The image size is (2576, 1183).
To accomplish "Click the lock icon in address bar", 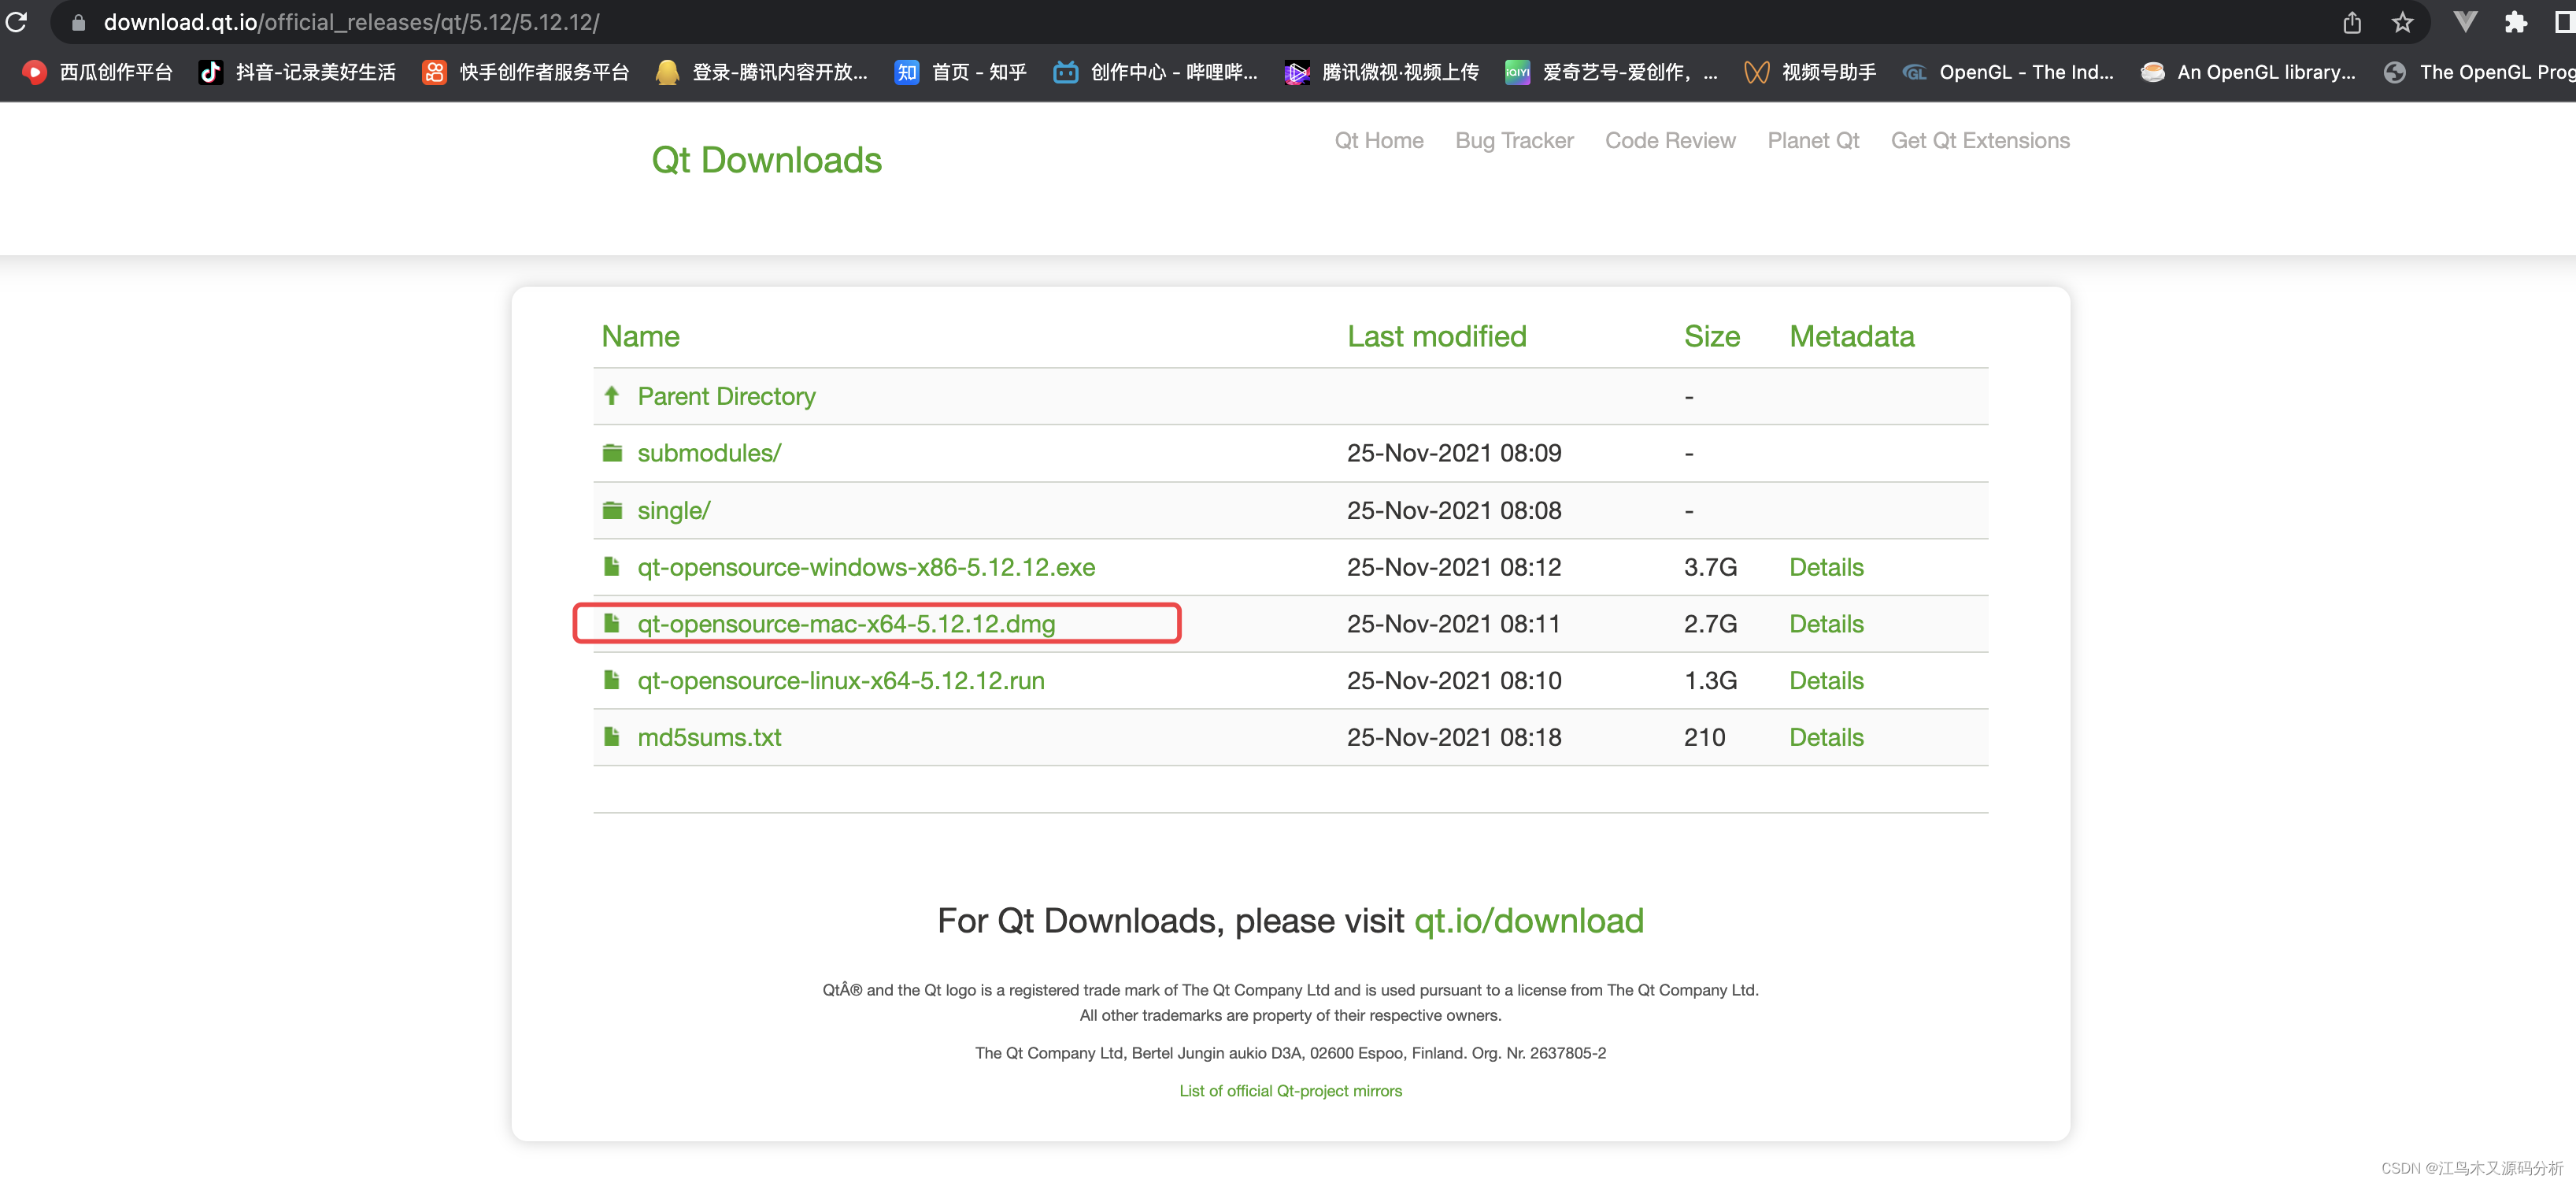I will [78, 22].
